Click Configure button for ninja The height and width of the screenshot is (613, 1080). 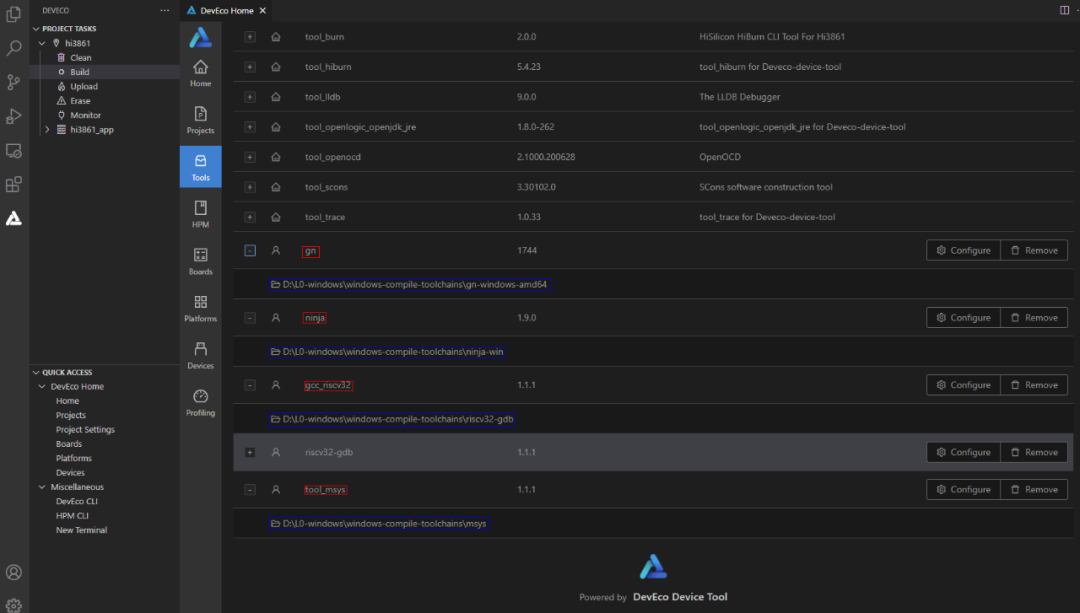click(x=962, y=318)
